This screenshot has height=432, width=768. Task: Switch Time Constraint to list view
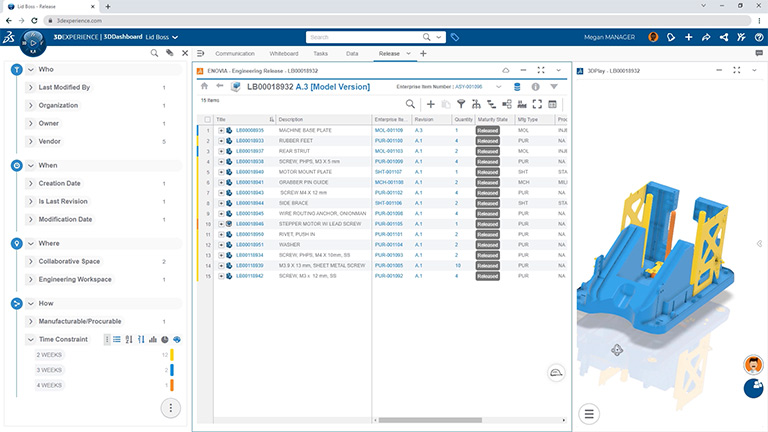coord(117,339)
